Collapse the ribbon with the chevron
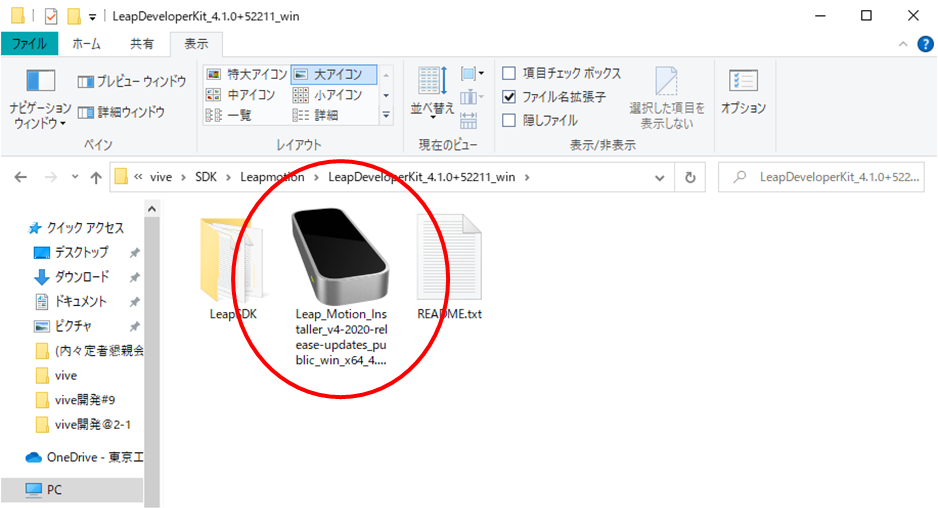Image resolution: width=938 pixels, height=508 pixels. tap(903, 44)
